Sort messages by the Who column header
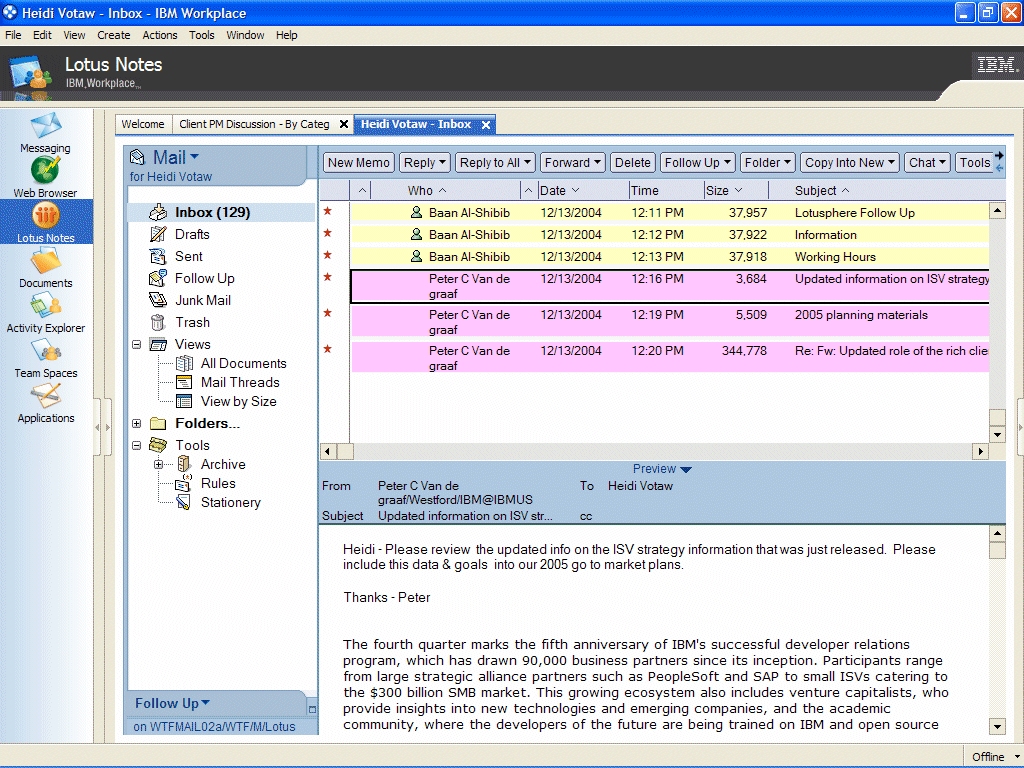This screenshot has width=1024, height=768. pos(427,190)
